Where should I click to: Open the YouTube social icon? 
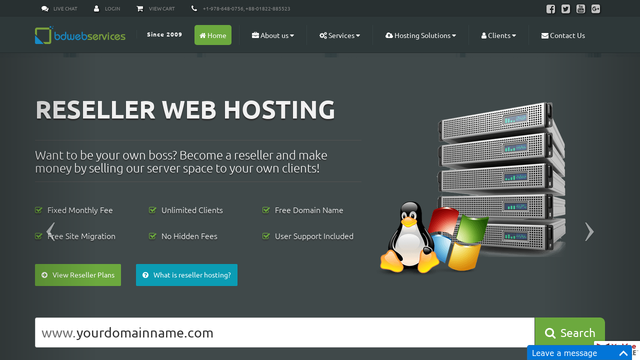(x=580, y=9)
